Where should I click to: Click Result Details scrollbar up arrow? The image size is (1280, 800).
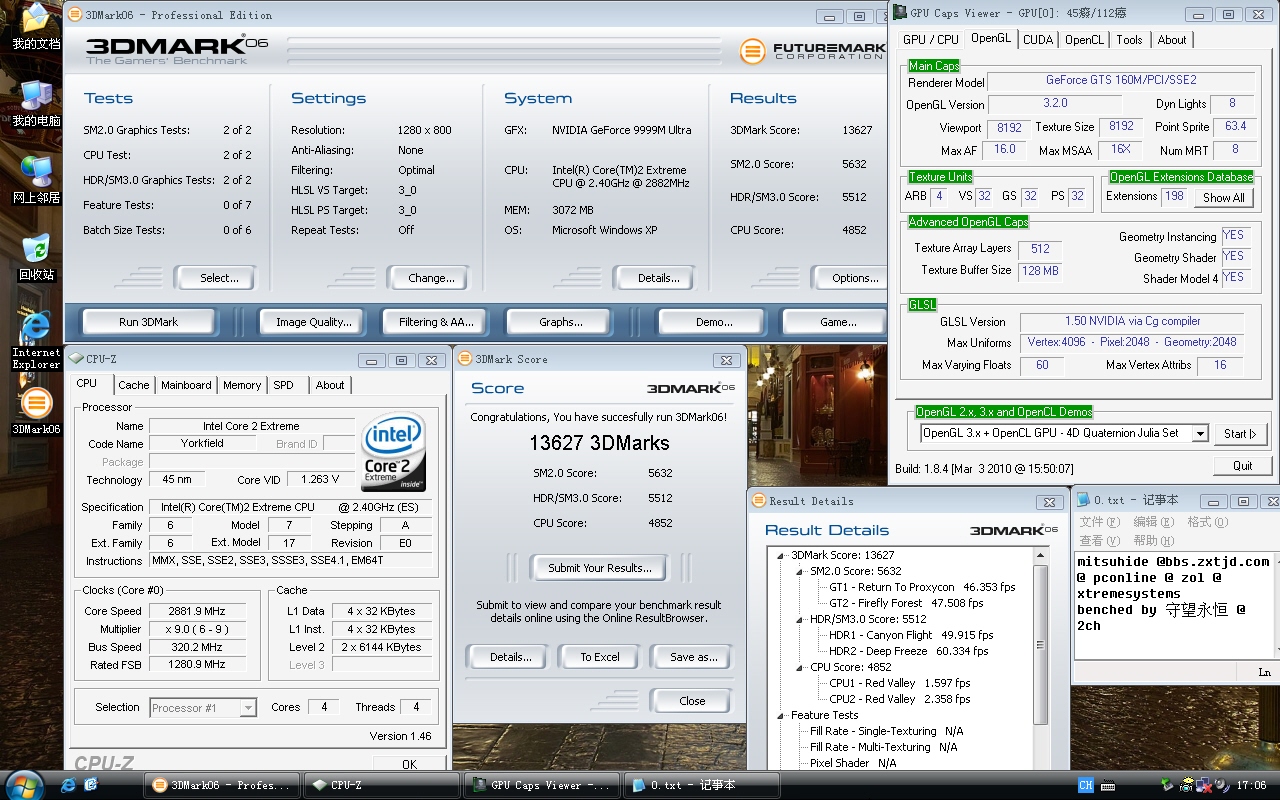point(1040,556)
